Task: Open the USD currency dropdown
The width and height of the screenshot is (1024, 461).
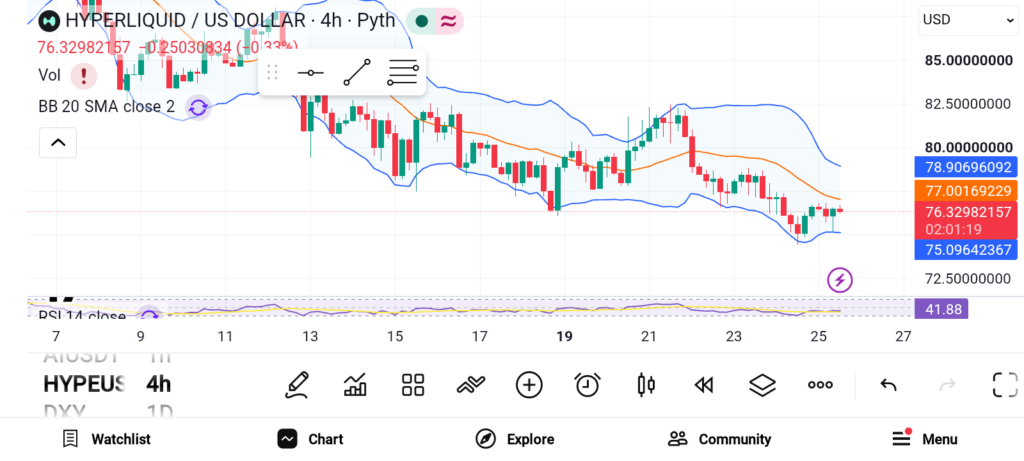Action: (x=968, y=20)
